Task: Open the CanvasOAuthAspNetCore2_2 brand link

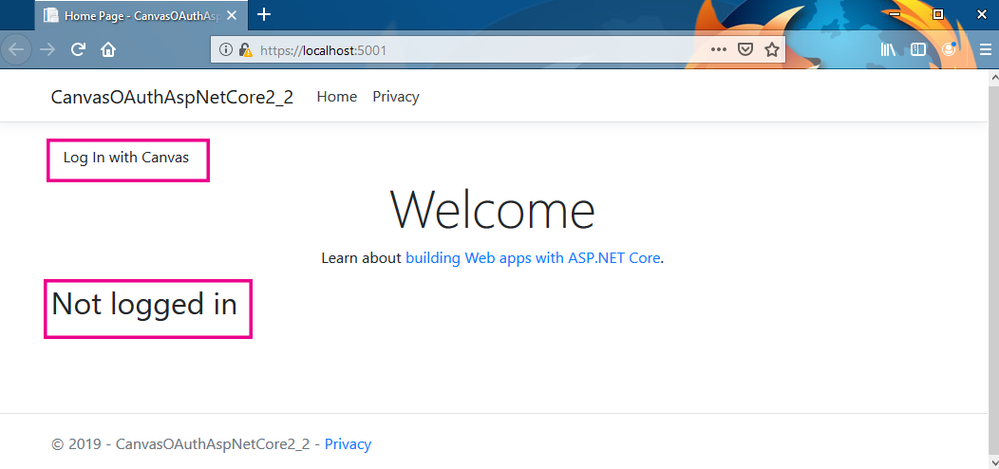Action: (172, 97)
